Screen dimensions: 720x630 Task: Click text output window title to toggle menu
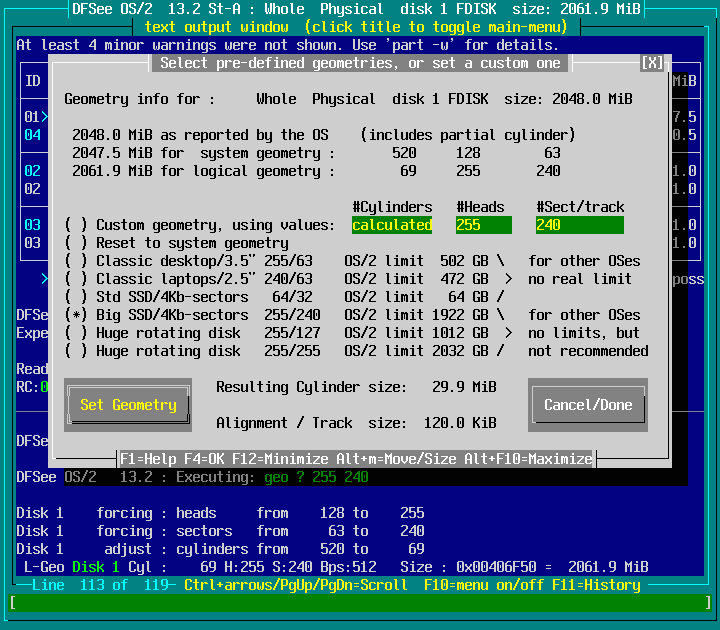pos(359,27)
